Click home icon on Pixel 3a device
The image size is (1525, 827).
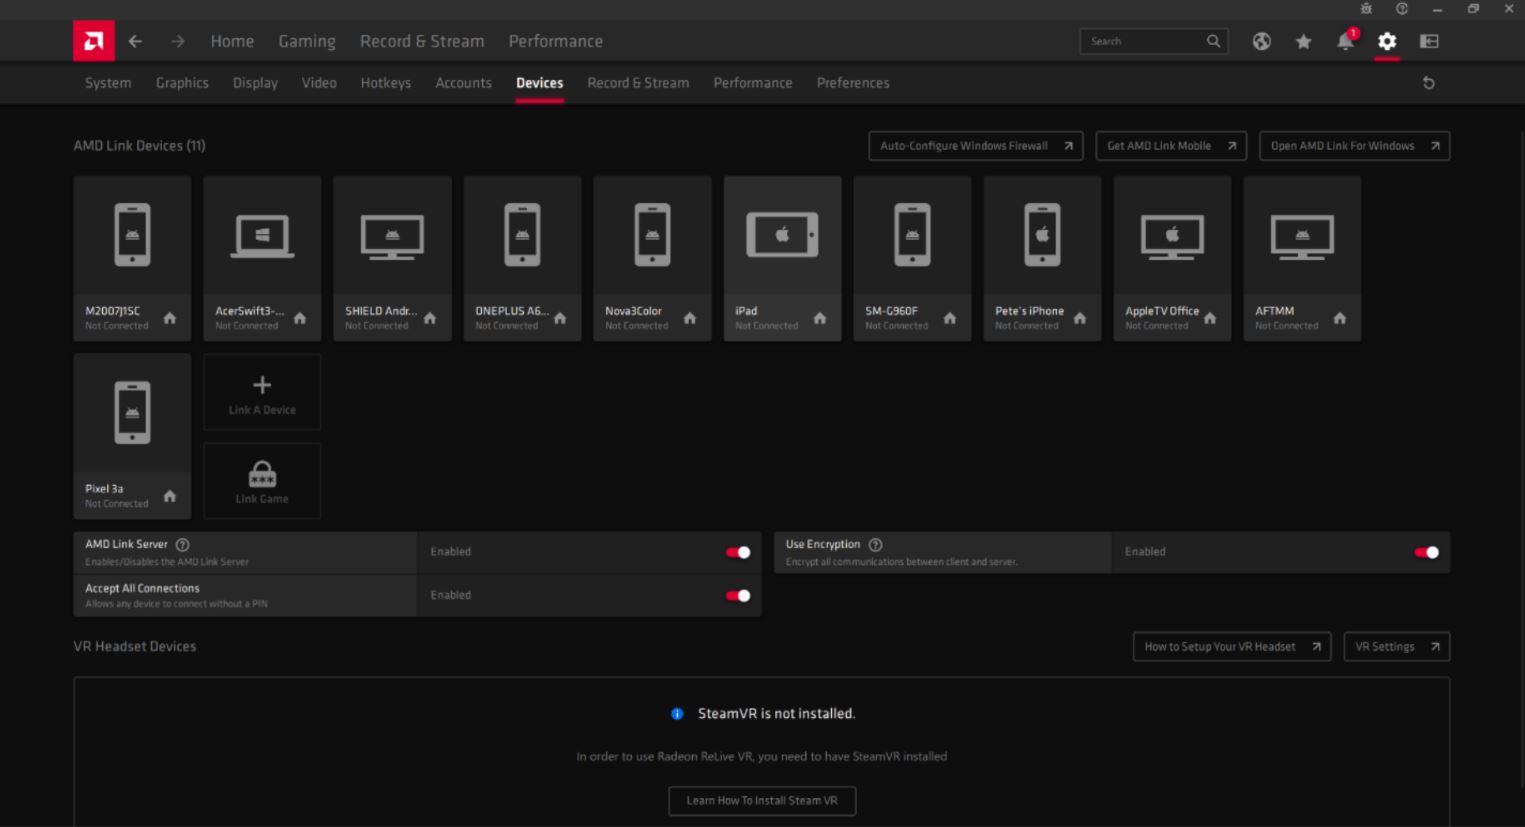pos(170,496)
